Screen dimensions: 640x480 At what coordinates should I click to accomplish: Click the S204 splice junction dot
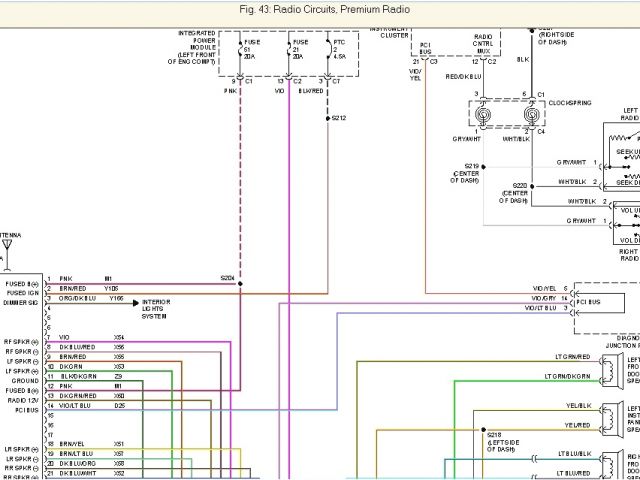tap(240, 284)
